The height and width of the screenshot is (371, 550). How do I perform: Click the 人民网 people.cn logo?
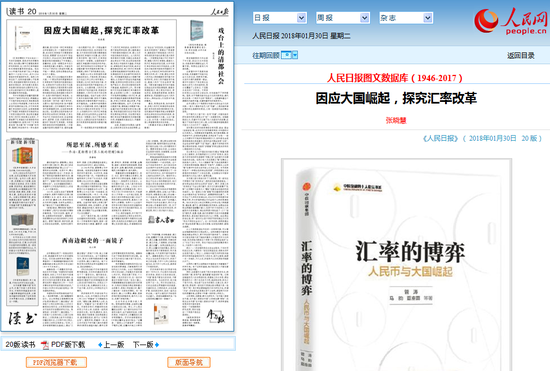tap(511, 21)
